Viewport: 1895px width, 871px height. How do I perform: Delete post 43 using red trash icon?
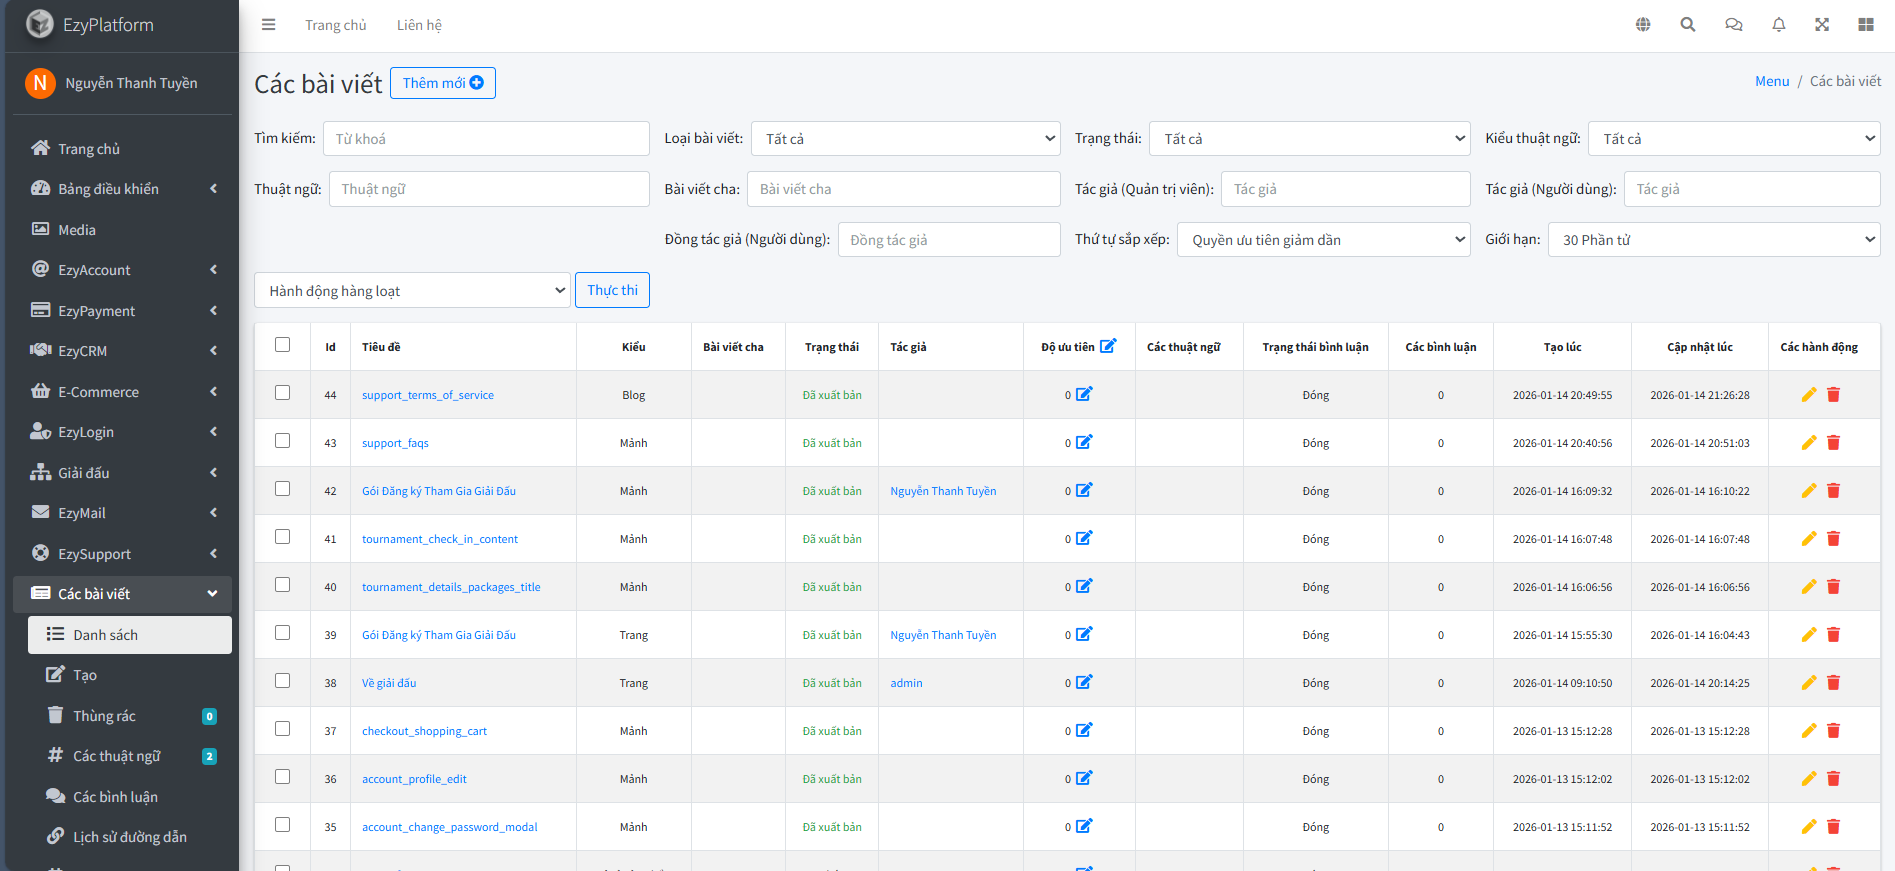[1833, 443]
